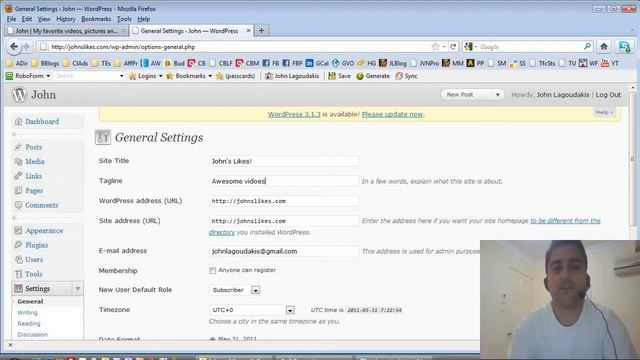Open the Tools menu in the menu bar

(x=124, y=19)
